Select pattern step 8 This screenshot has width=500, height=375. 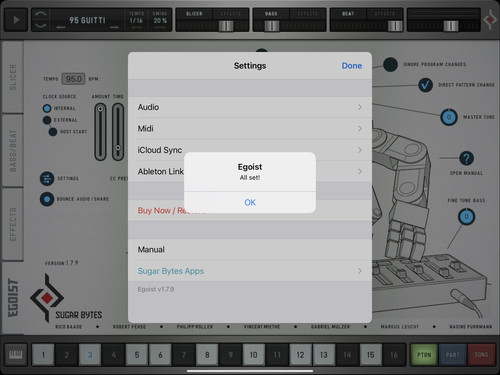pos(207,355)
